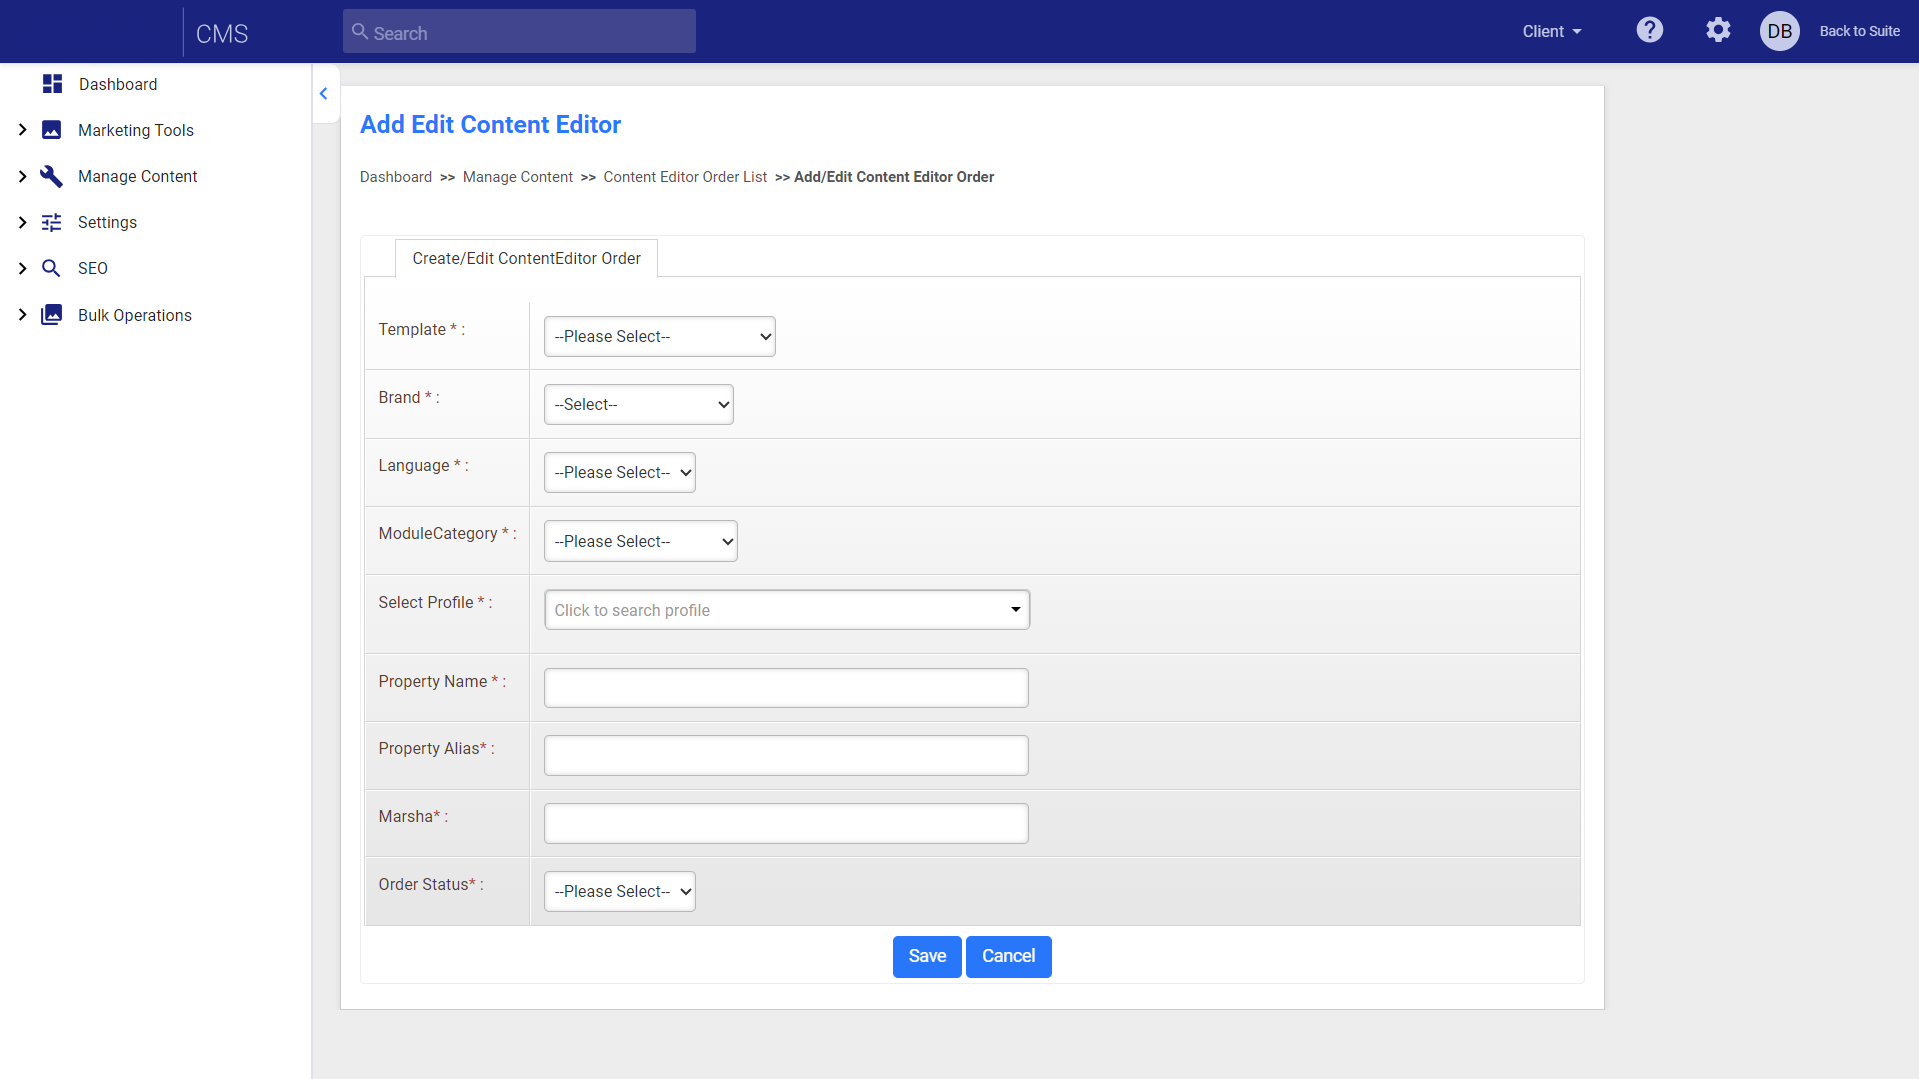The image size is (1919, 1079).
Task: Open the ModuleCategory dropdown
Action: [641, 541]
